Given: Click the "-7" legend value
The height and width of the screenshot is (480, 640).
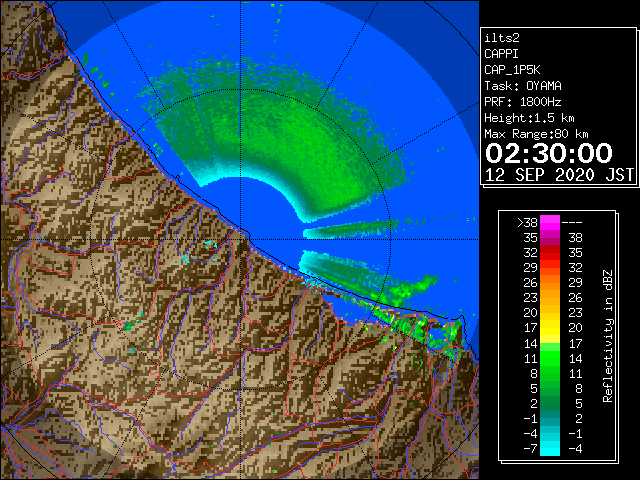Looking at the screenshot, I should (530, 448).
